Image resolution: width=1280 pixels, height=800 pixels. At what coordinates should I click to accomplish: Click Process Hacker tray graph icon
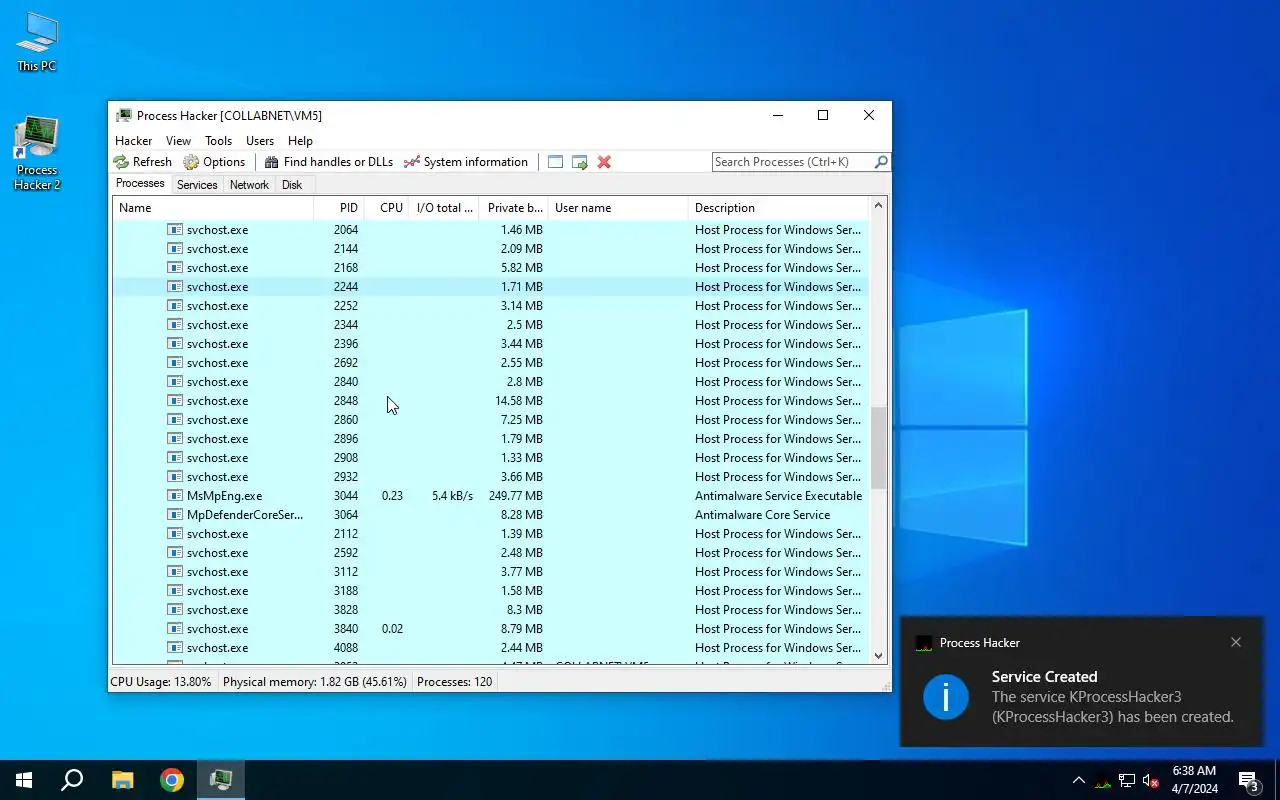[1103, 781]
